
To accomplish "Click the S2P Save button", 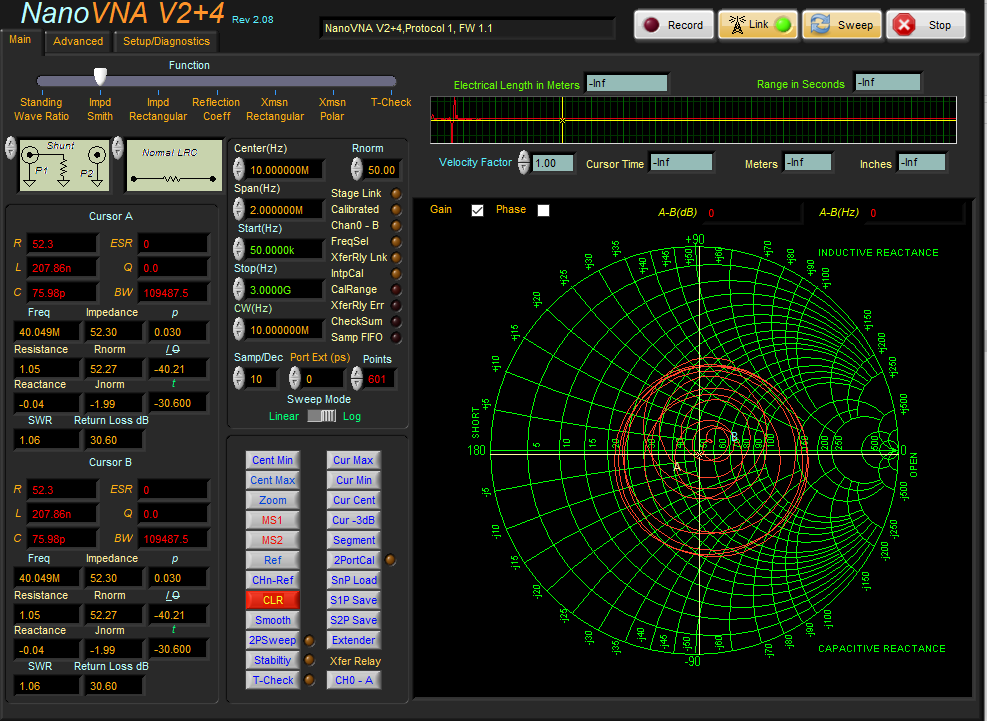I will click(354, 620).
